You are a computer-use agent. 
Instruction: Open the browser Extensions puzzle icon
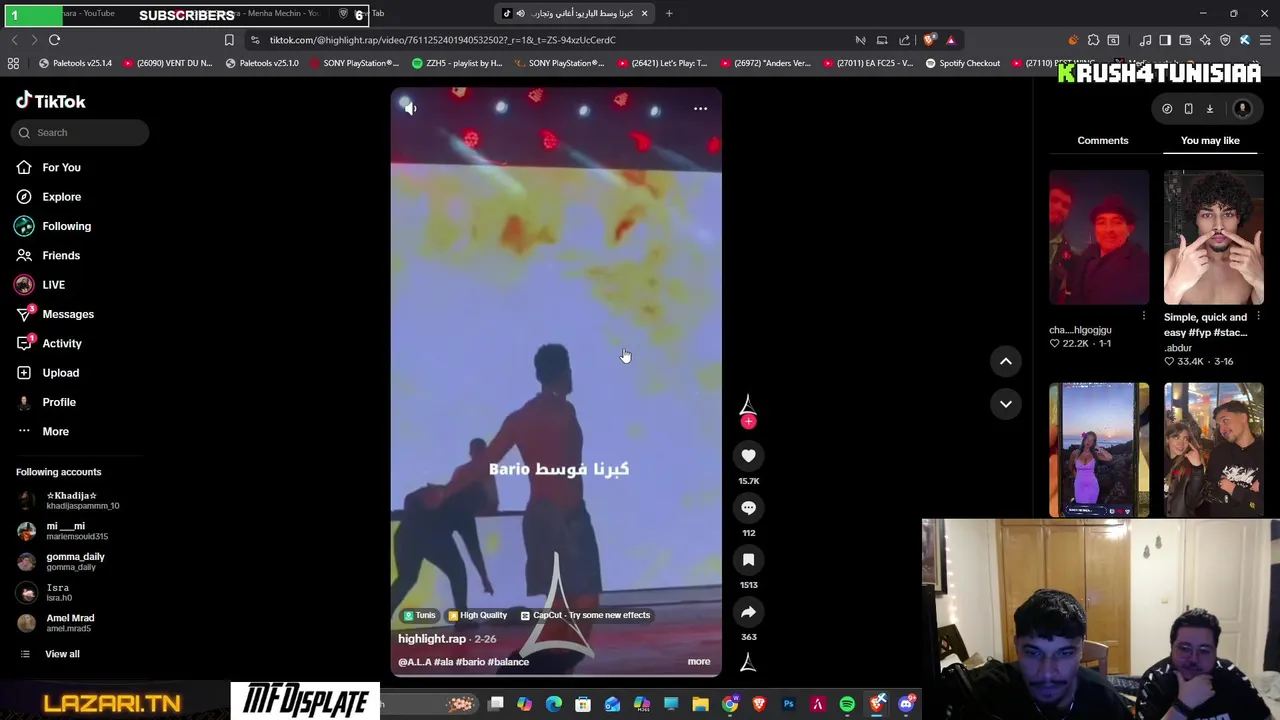pyautogui.click(x=1093, y=40)
